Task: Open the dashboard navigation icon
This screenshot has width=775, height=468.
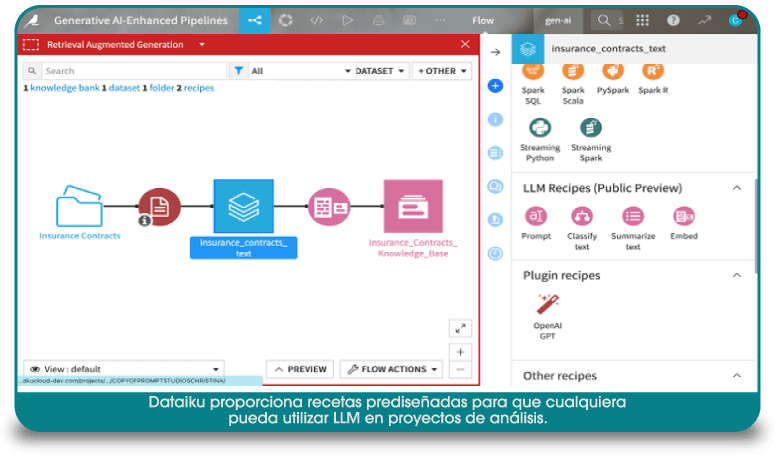Action: (409, 20)
